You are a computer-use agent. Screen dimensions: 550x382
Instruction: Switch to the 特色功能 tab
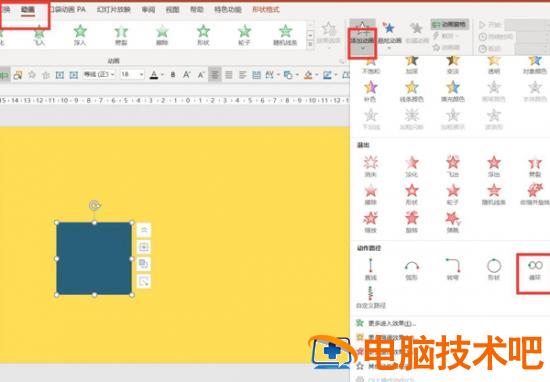228,9
